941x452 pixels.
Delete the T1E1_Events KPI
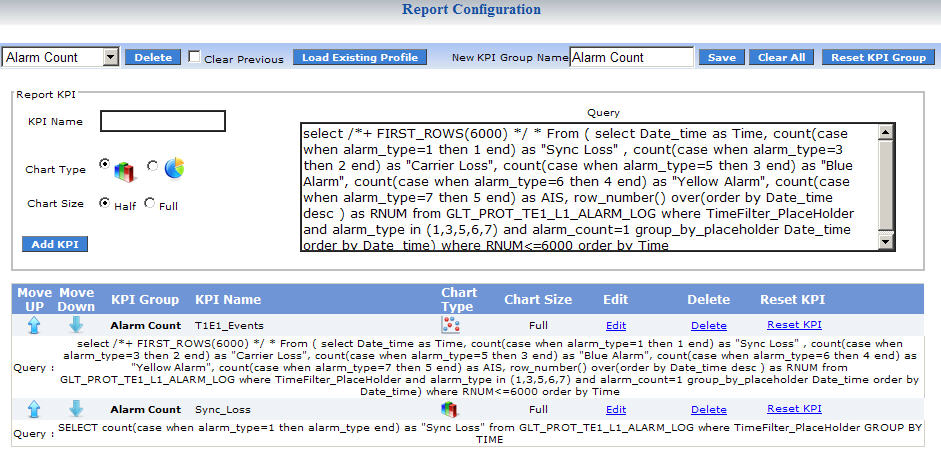[709, 325]
